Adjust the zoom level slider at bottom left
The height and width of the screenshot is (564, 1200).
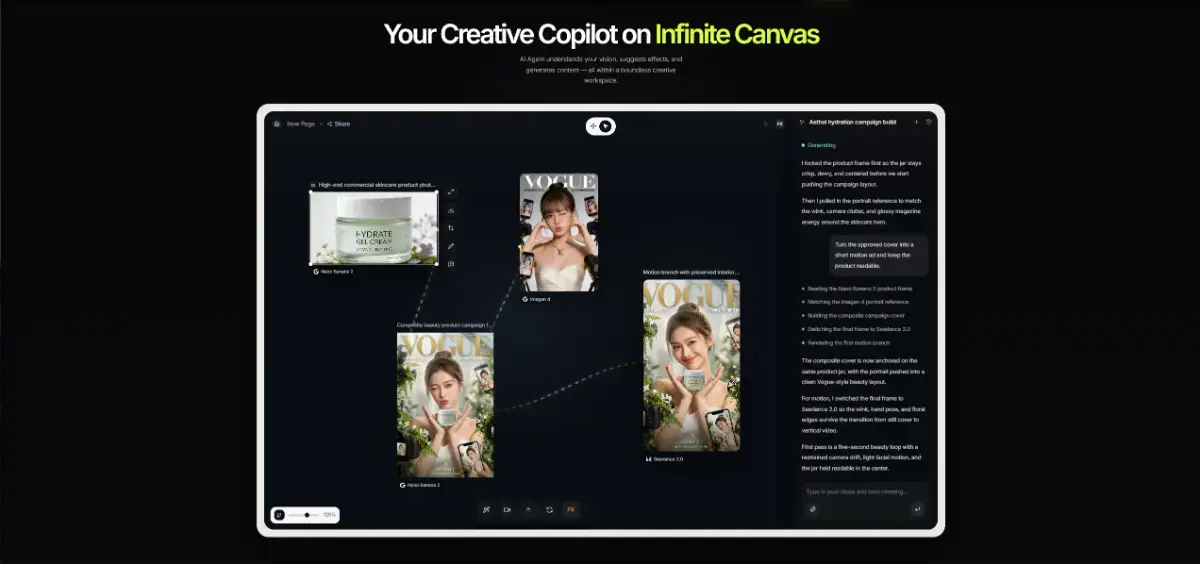coord(306,515)
